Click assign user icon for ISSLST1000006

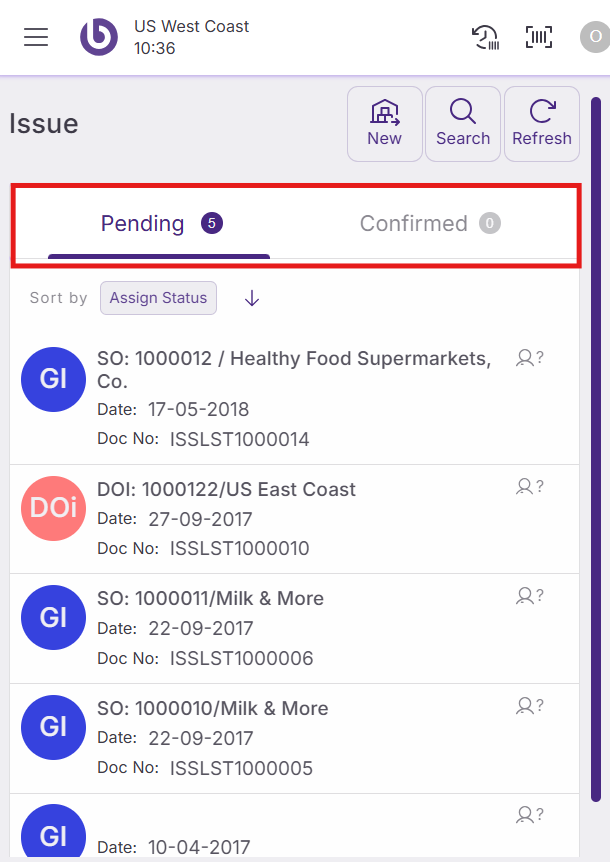(529, 596)
